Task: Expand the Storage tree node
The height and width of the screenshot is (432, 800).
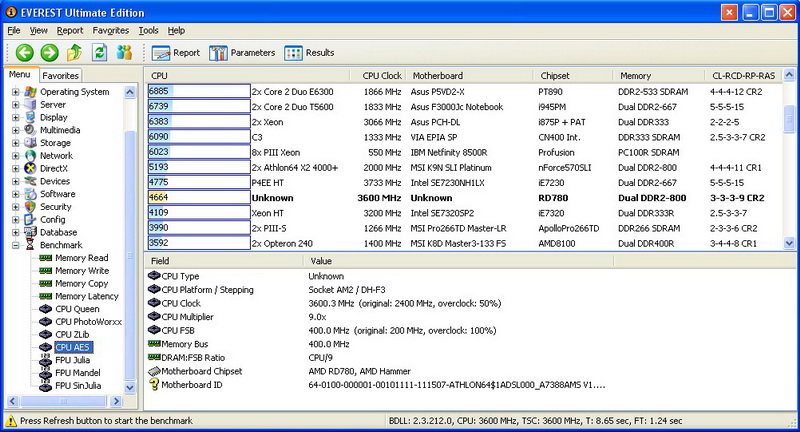Action: coord(15,143)
